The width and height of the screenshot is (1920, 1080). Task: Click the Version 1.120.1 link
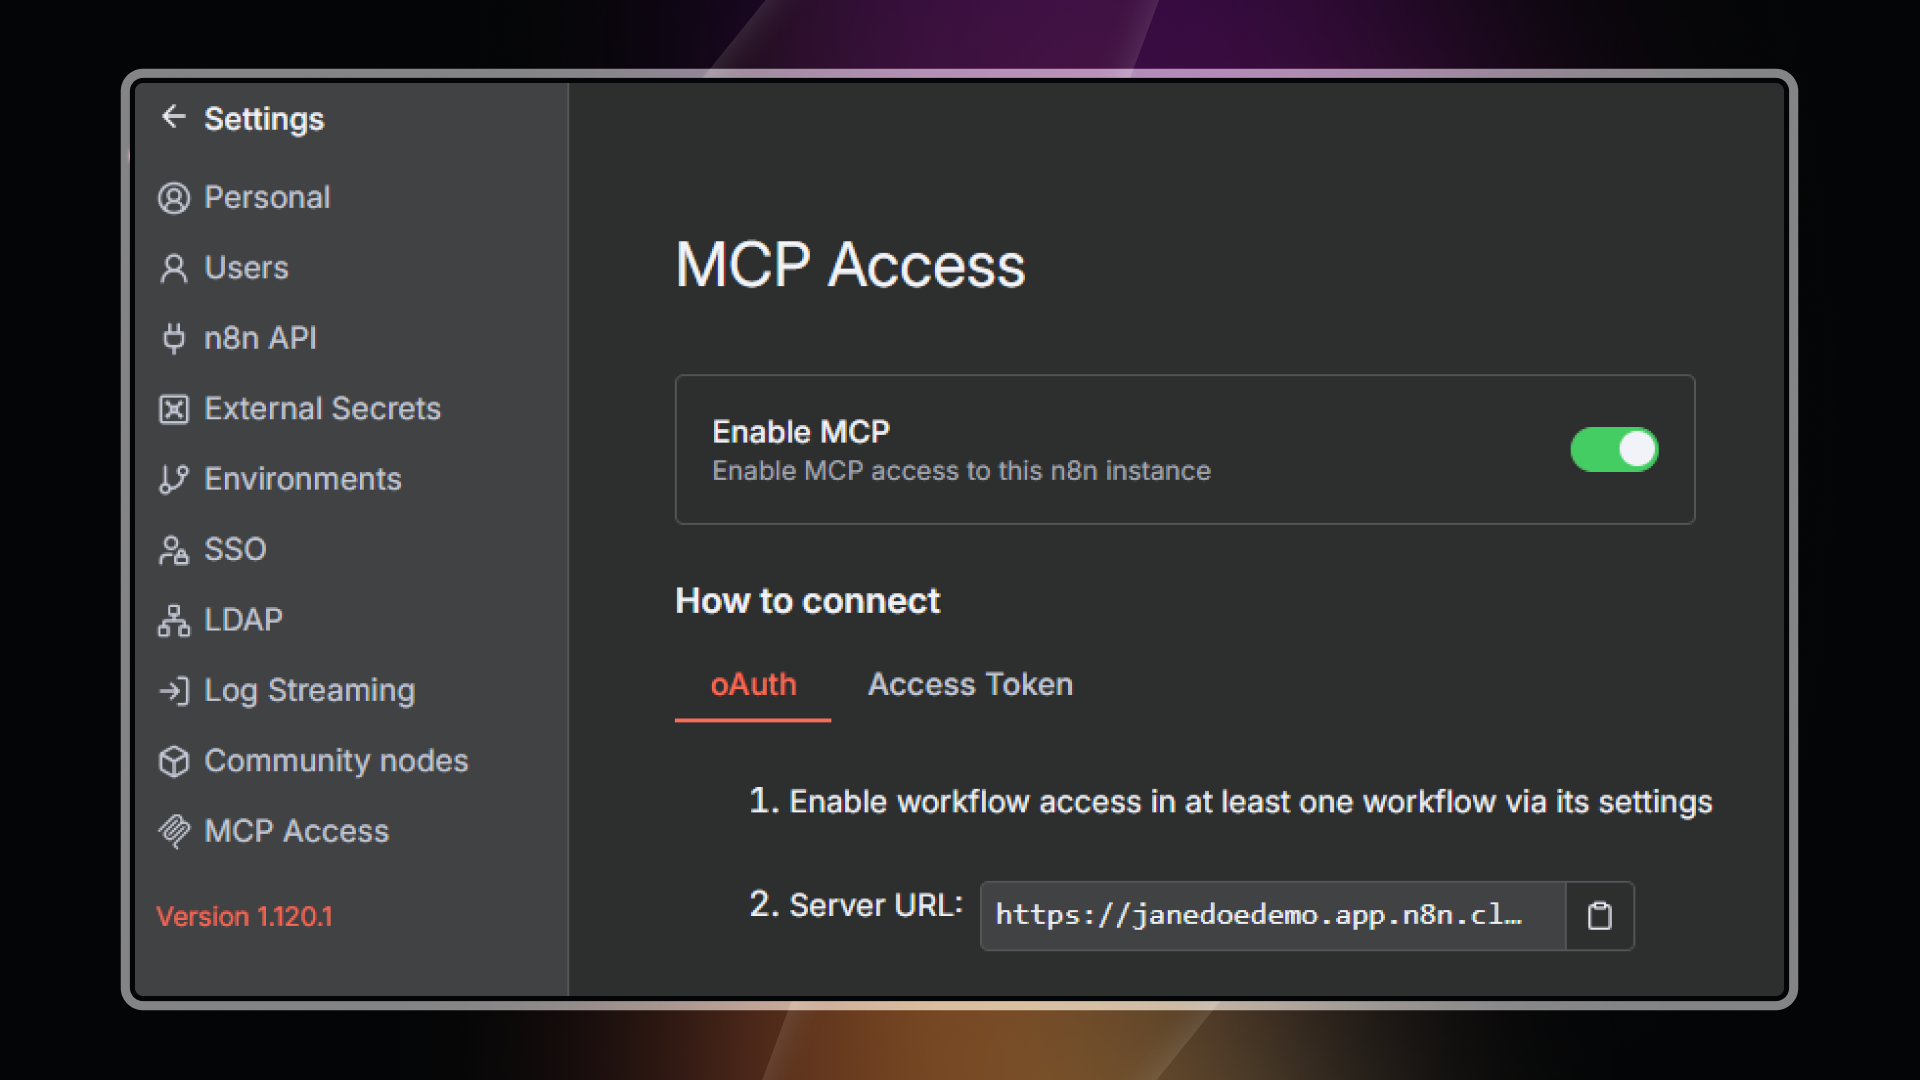click(244, 916)
